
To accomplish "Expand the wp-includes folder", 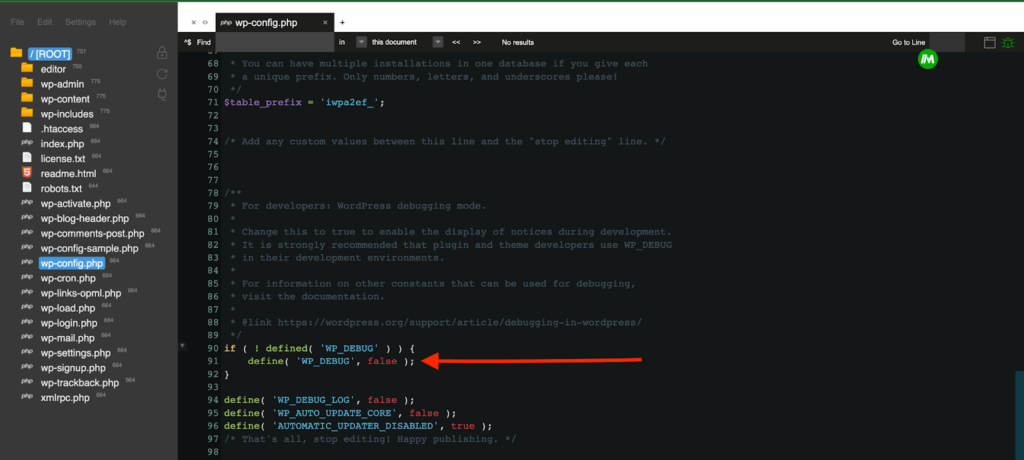I will 67,114.
